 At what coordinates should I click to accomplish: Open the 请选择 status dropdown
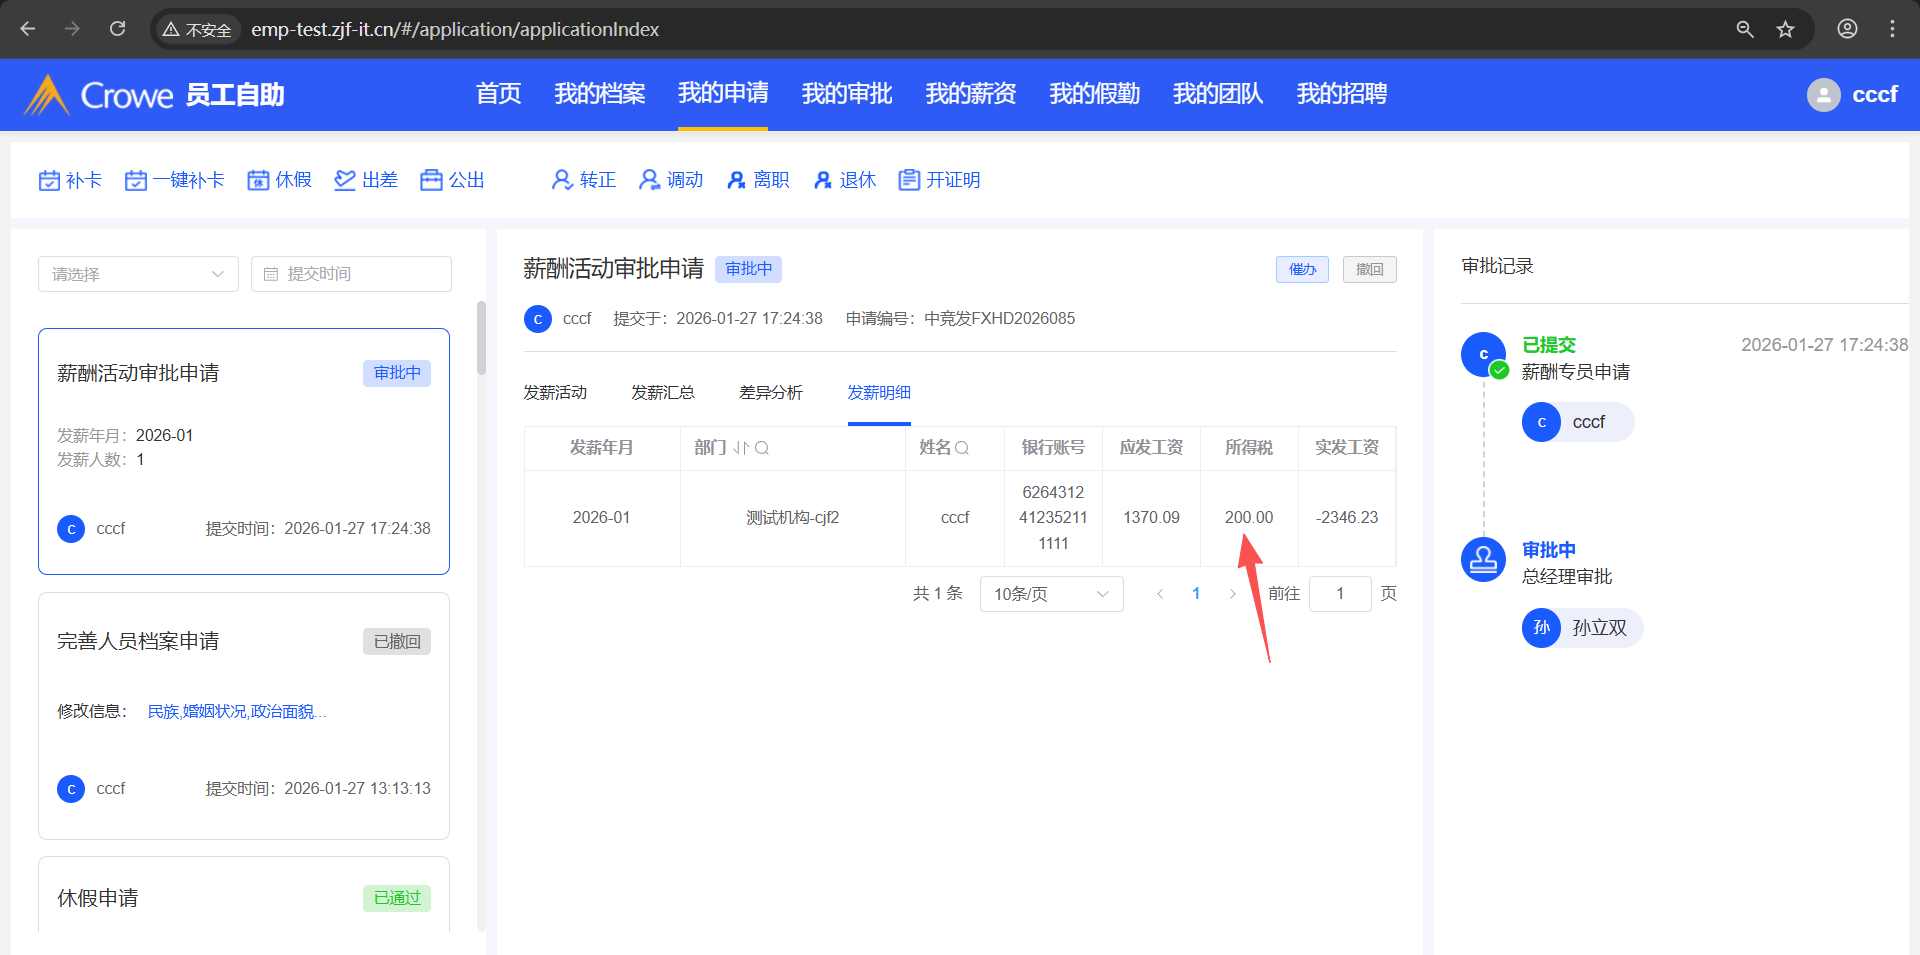click(x=138, y=274)
